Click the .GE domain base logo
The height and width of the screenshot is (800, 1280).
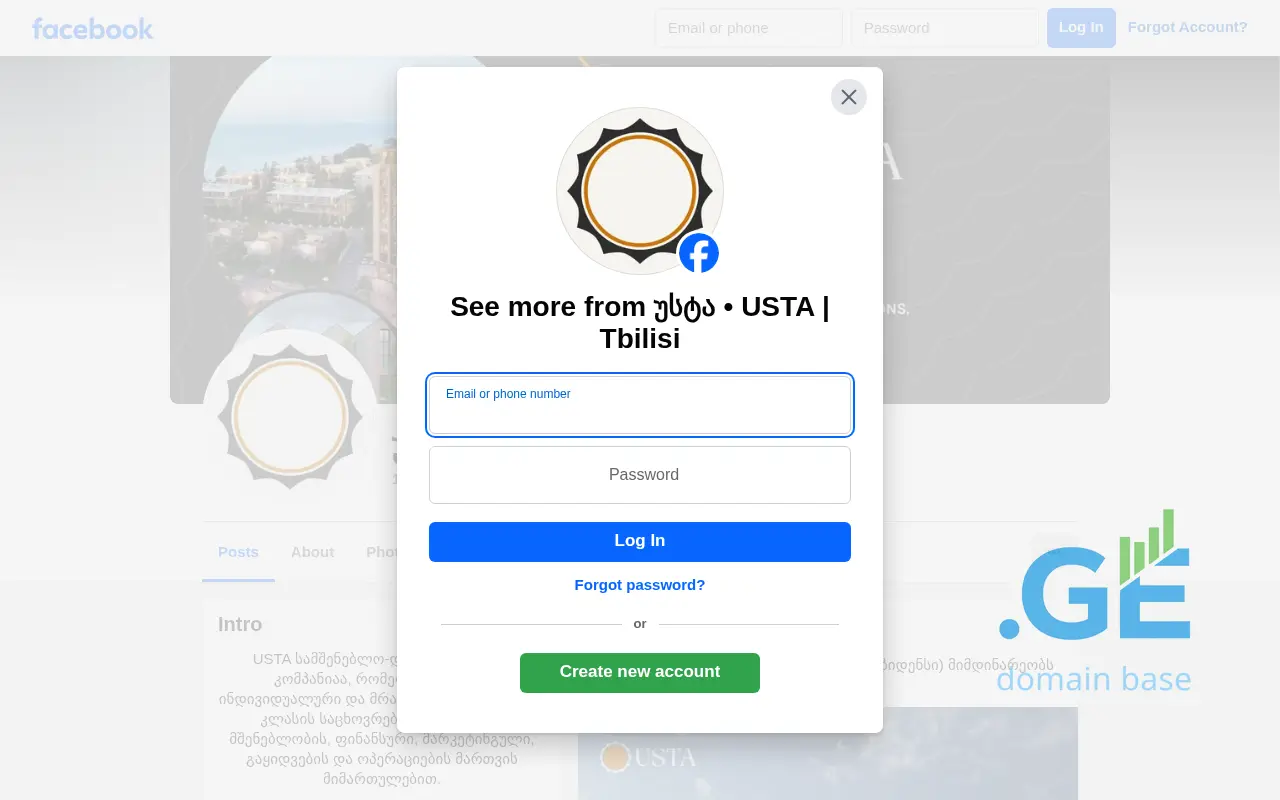tap(1094, 604)
